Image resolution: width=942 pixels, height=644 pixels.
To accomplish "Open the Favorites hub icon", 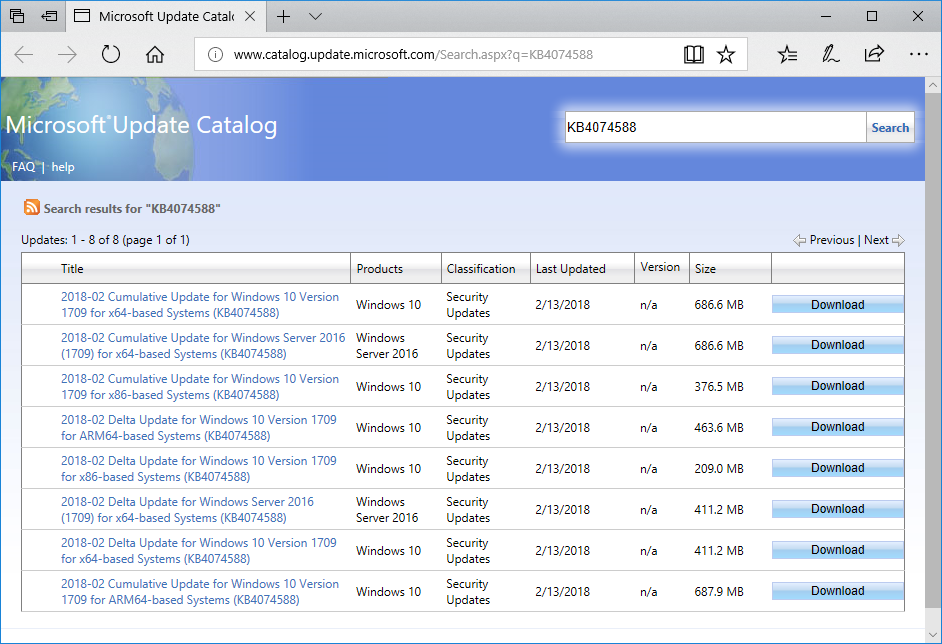I will click(788, 55).
